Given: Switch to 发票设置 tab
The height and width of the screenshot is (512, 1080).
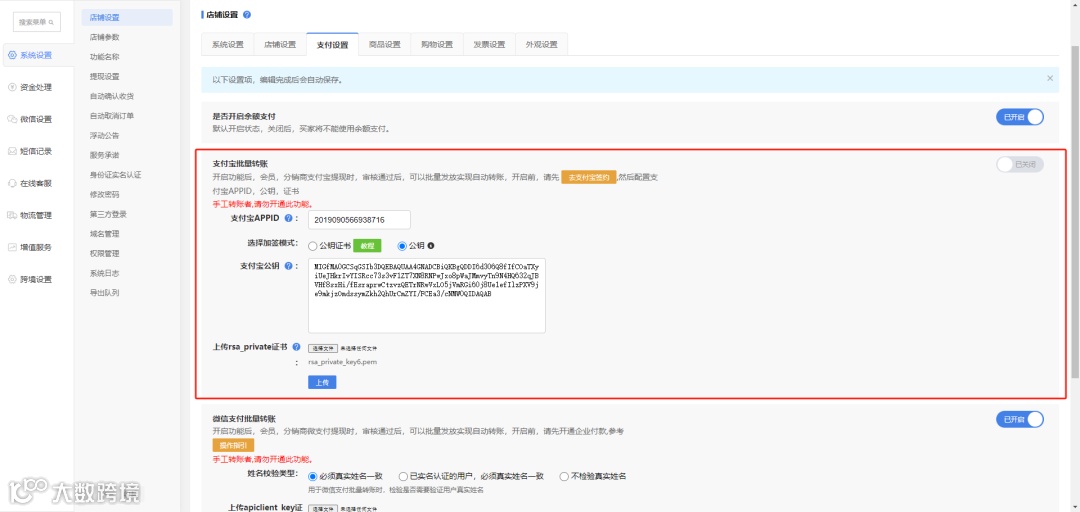Looking at the screenshot, I should point(489,44).
